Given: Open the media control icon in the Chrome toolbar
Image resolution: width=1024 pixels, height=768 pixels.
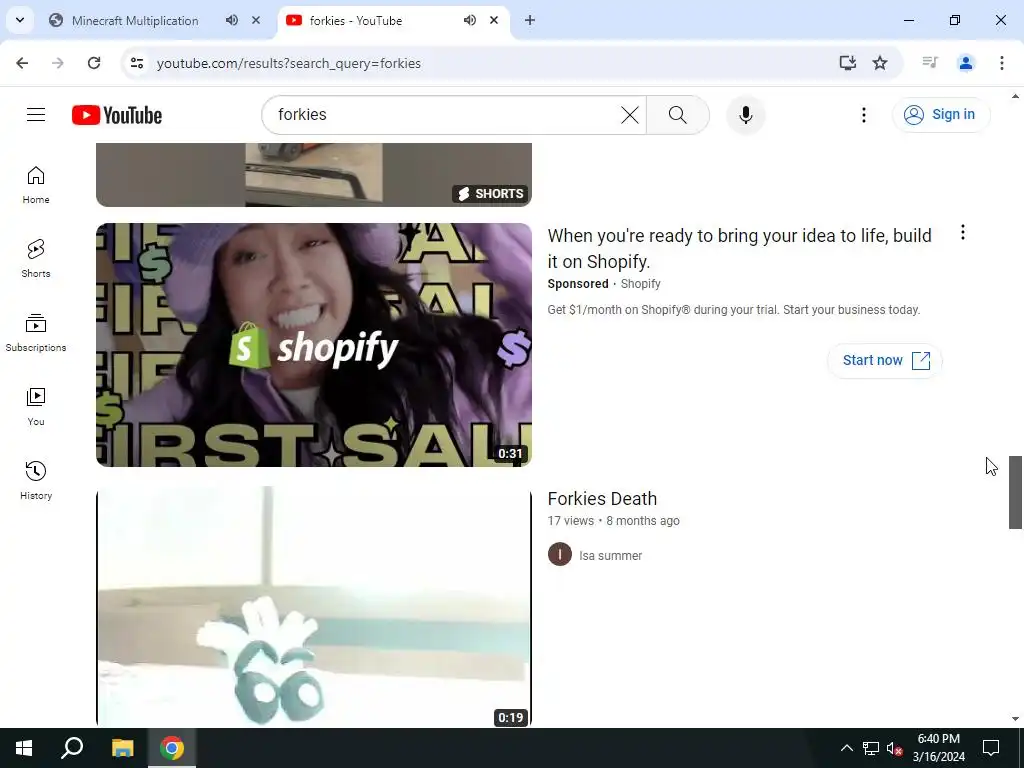Looking at the screenshot, I should tap(930, 63).
